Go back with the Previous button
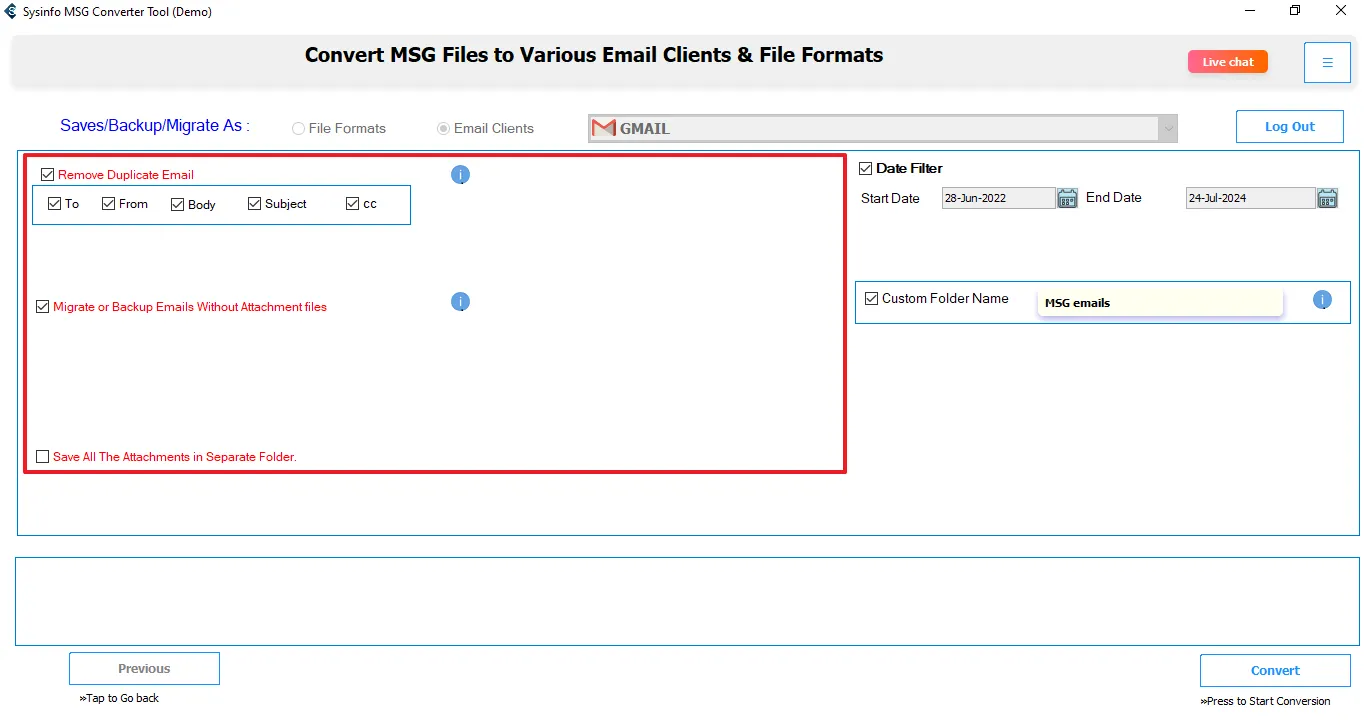This screenshot has height=728, width=1366. [144, 669]
